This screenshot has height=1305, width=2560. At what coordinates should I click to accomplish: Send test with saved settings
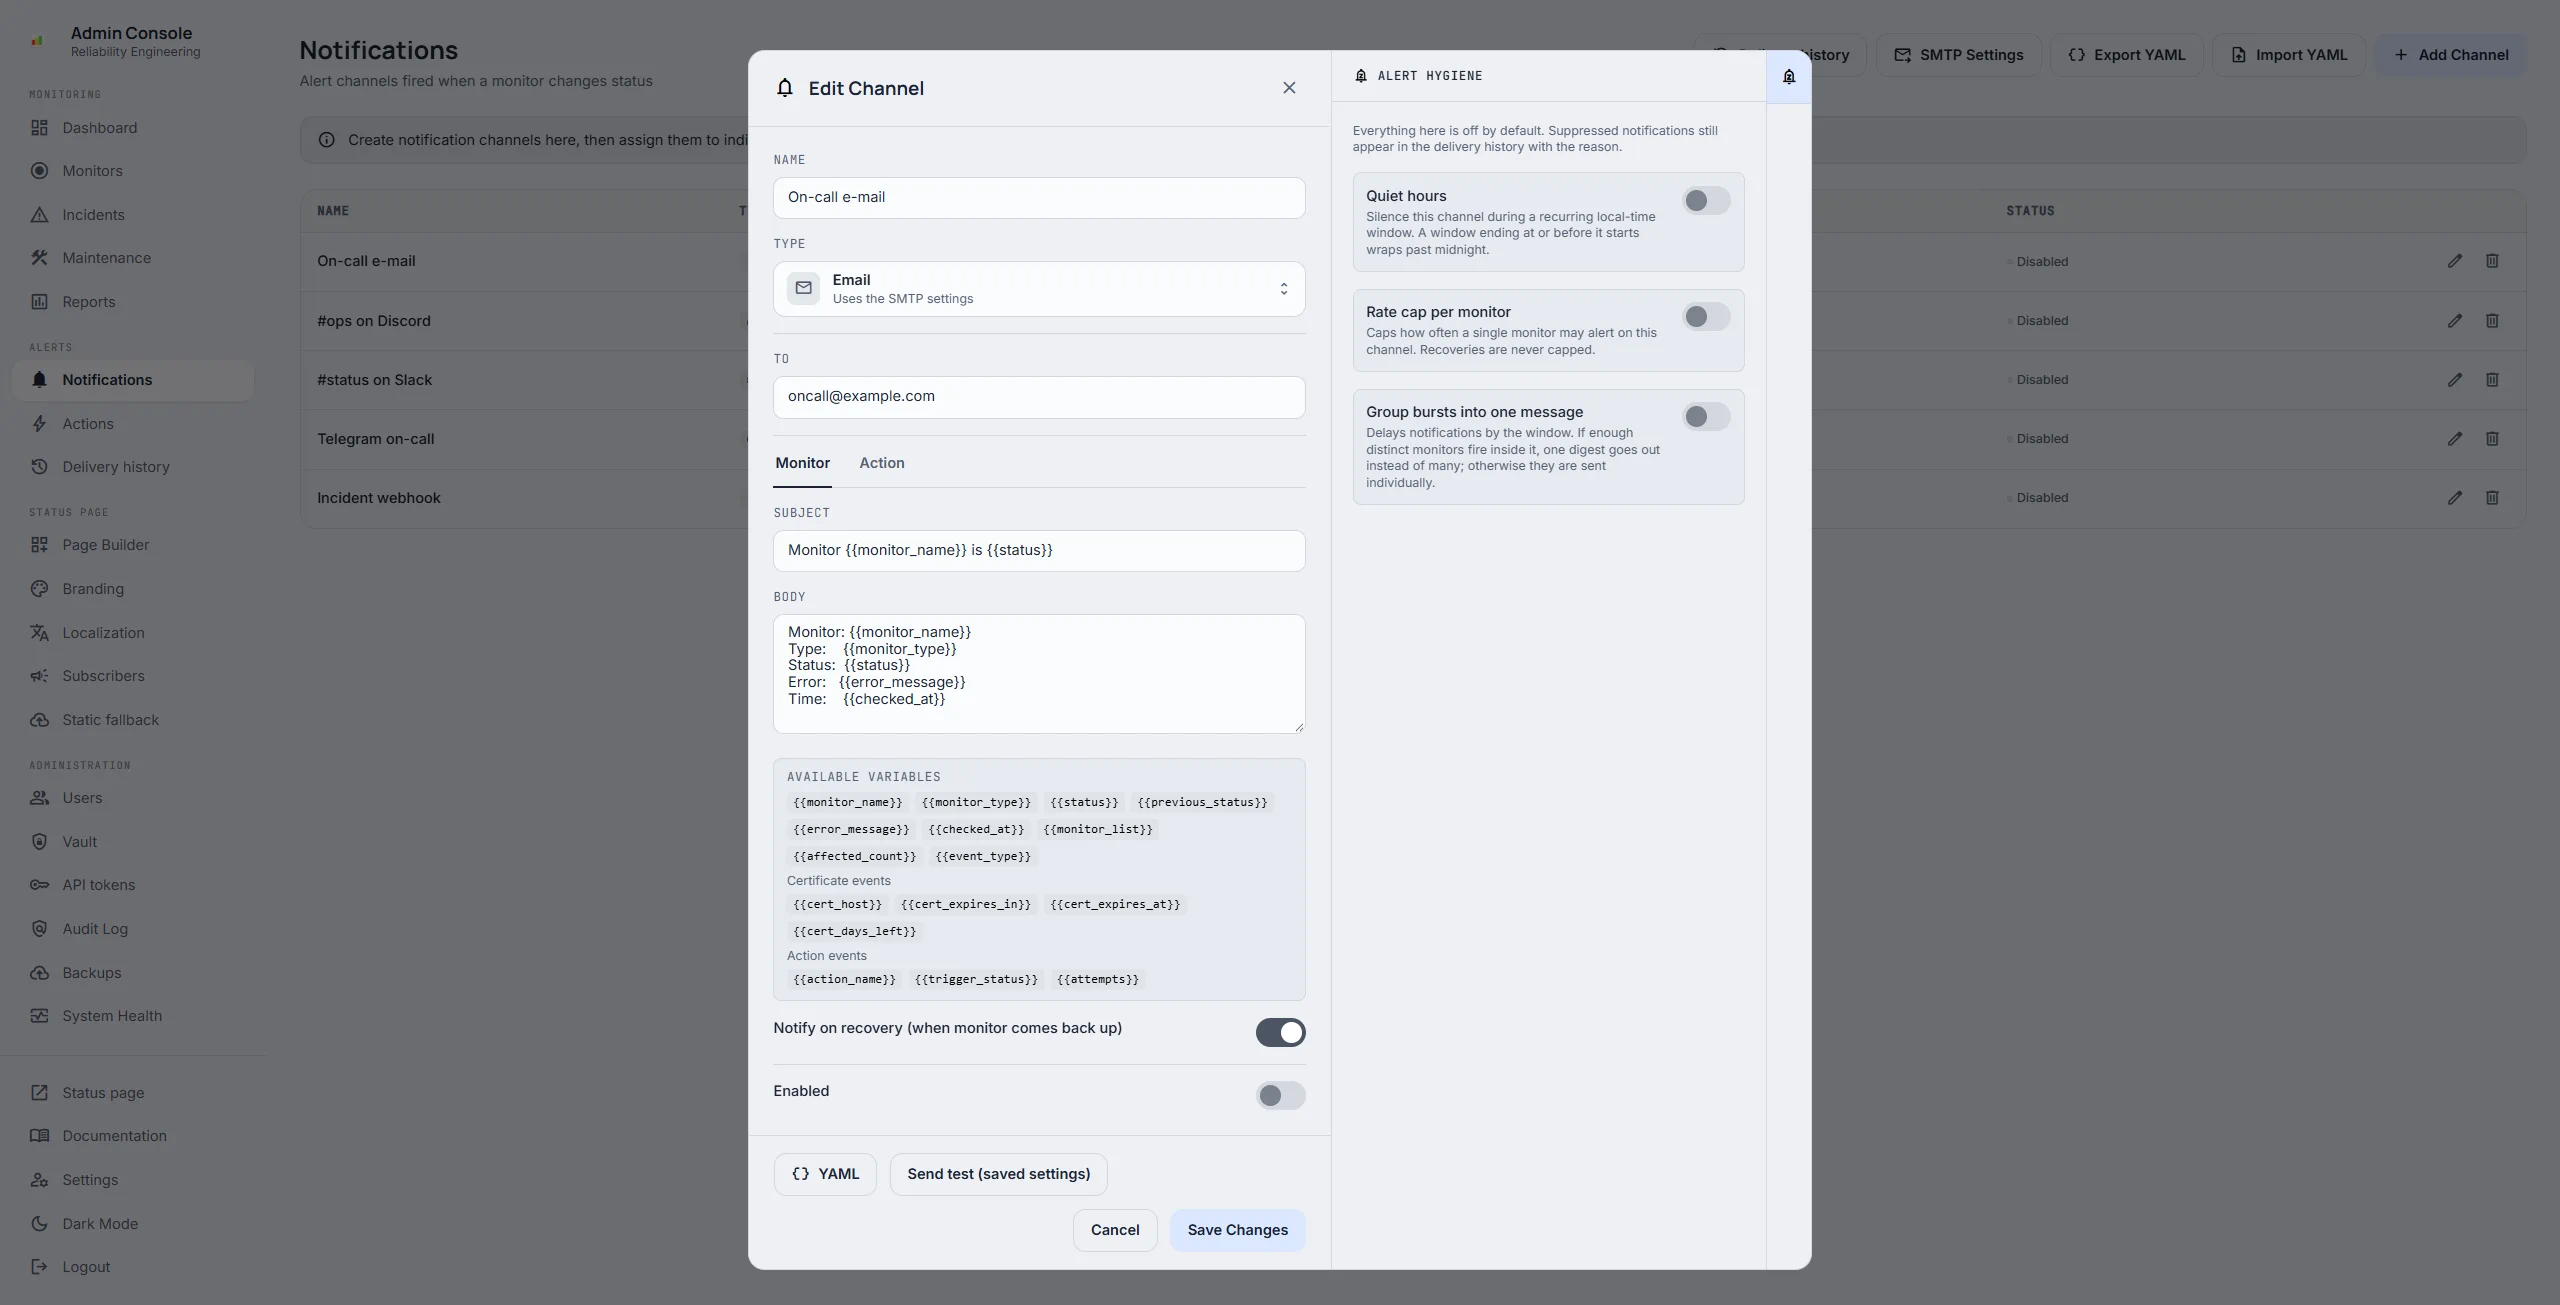pos(998,1174)
